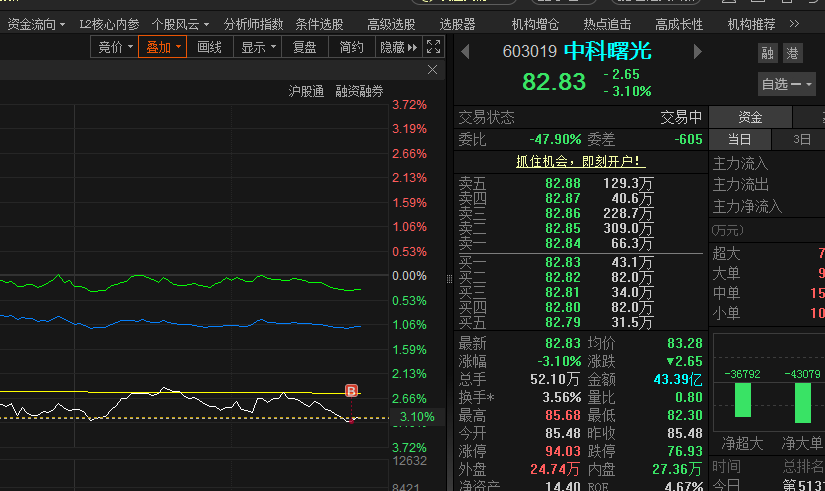Click the splitter handle between chart and quote panel
Image resolution: width=825 pixels, height=491 pixels.
(449, 279)
